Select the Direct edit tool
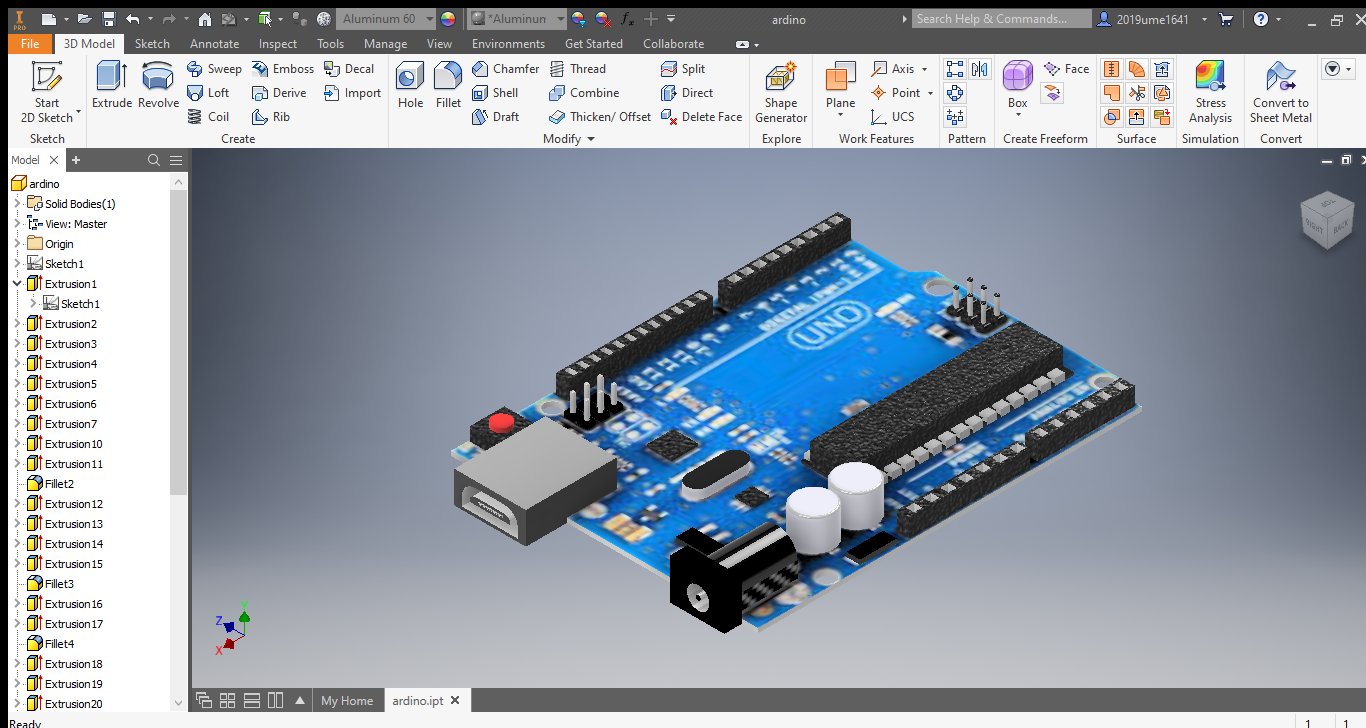The width and height of the screenshot is (1366, 728). coord(687,93)
